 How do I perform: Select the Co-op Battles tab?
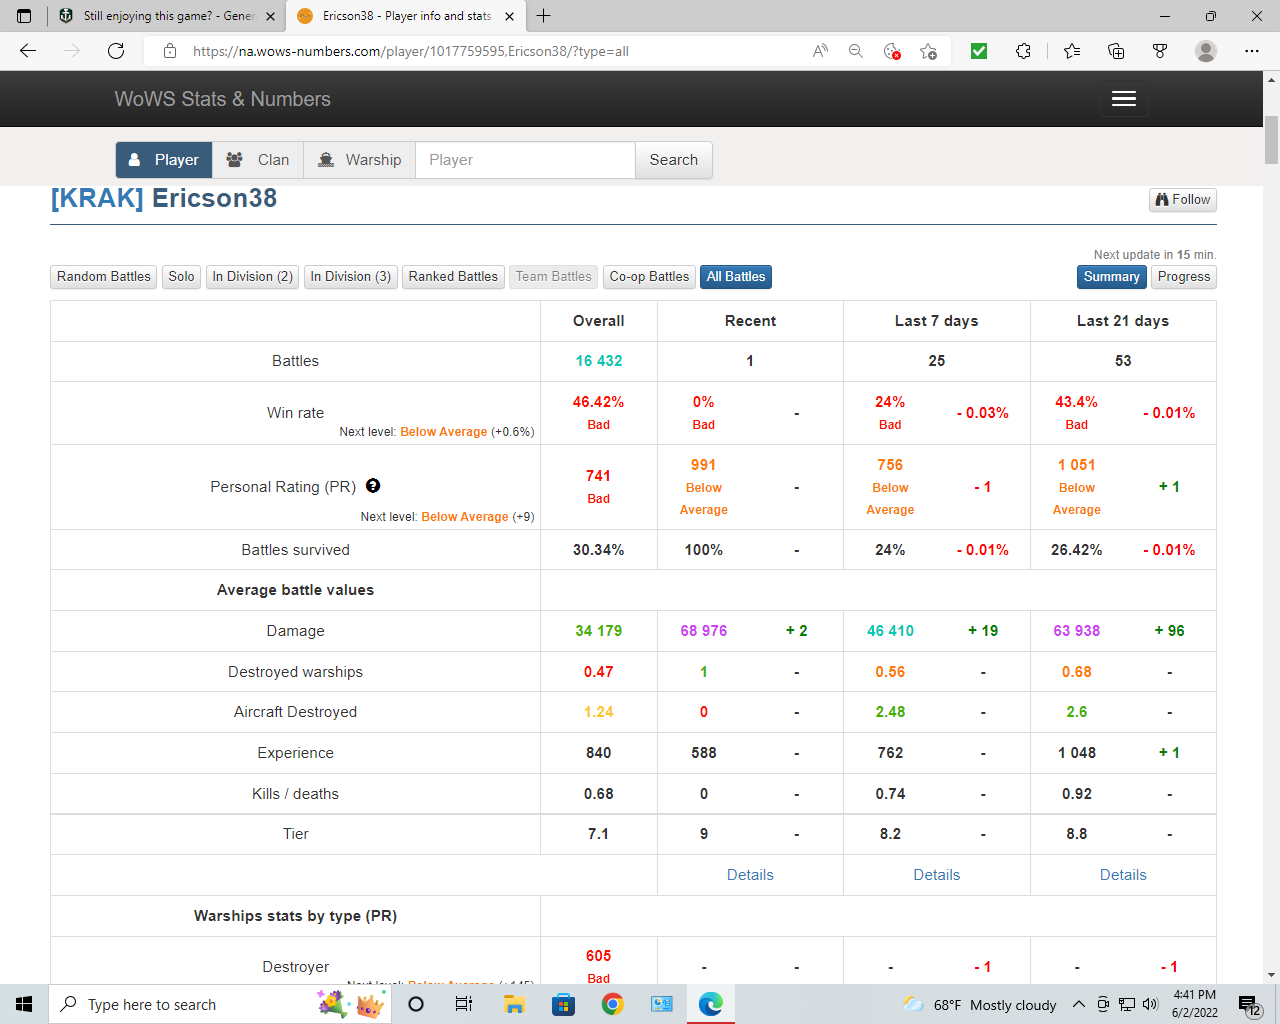[x=649, y=277]
